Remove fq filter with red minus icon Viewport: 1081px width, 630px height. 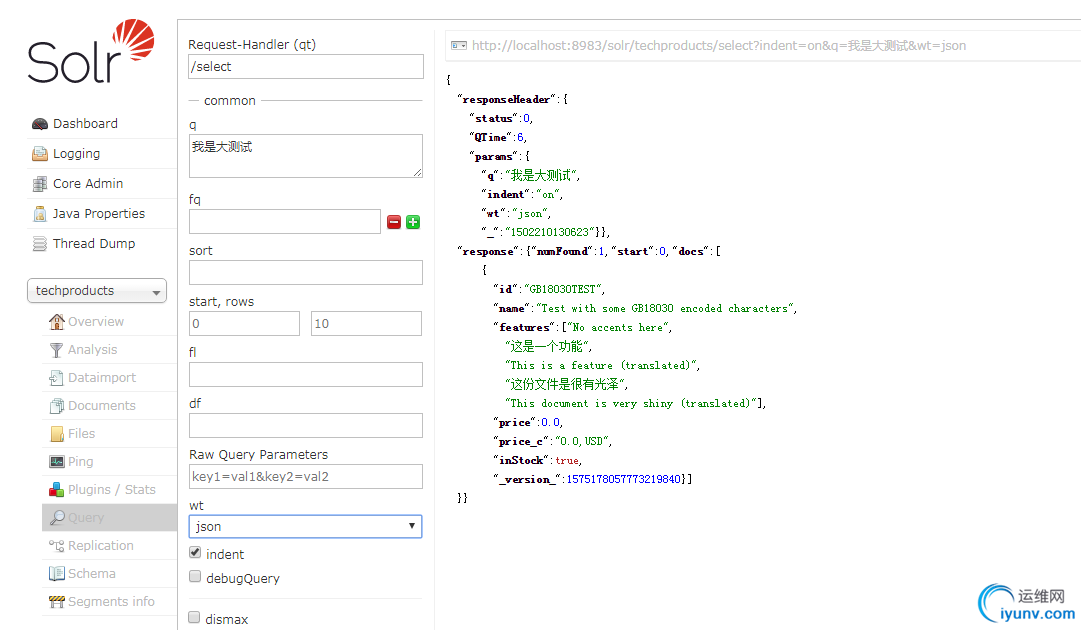click(394, 222)
